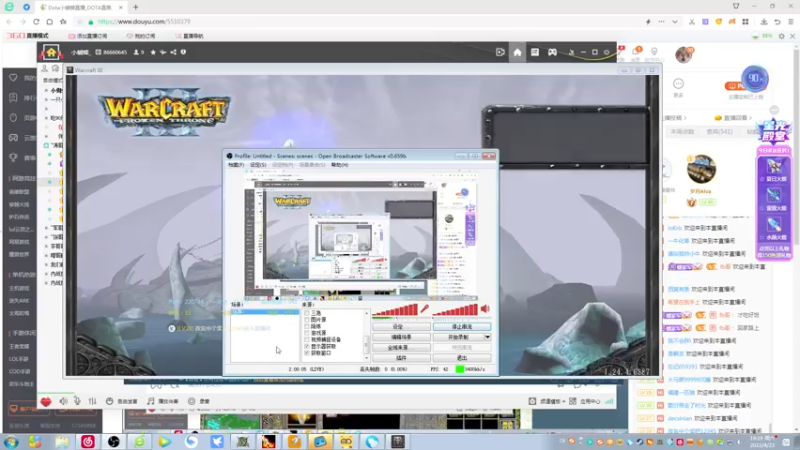The height and width of the screenshot is (450, 800).
Task: Click the OBS stop streaming button
Action: pyautogui.click(x=462, y=327)
